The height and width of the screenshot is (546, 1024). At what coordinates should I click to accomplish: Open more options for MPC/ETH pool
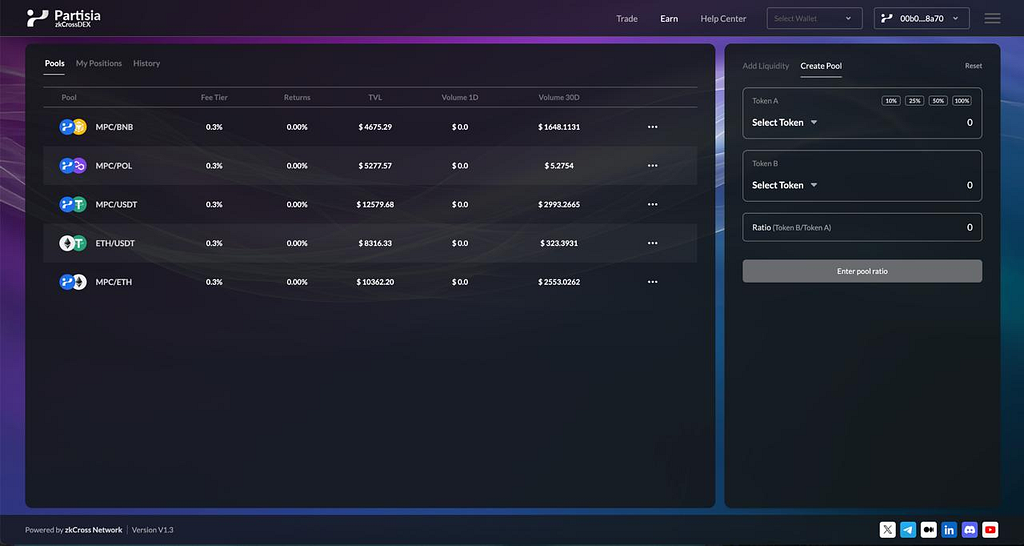pyautogui.click(x=652, y=282)
